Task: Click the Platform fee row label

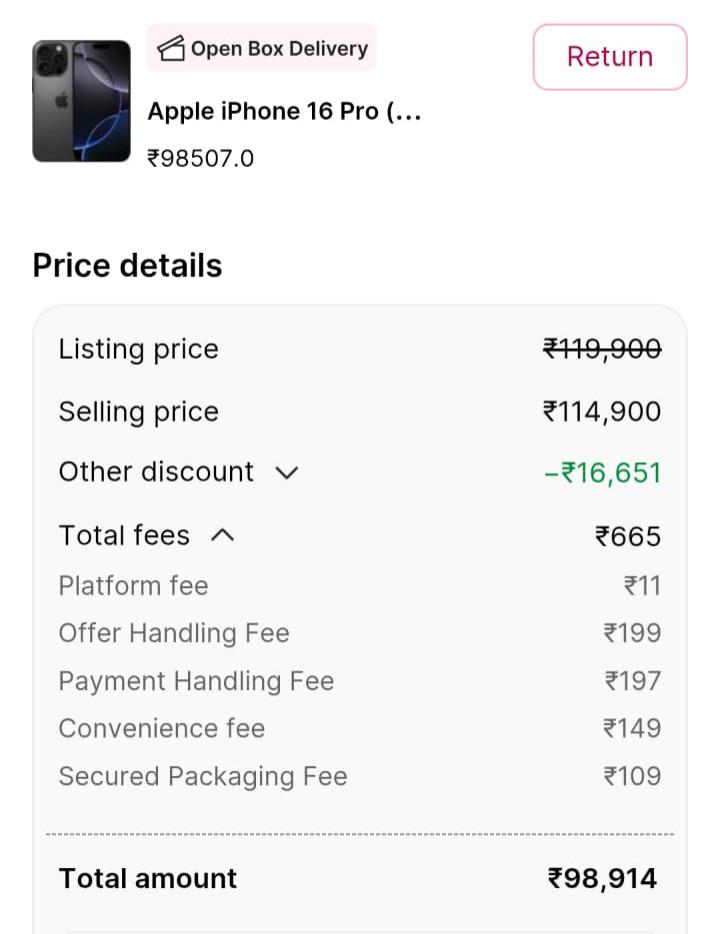Action: (133, 585)
